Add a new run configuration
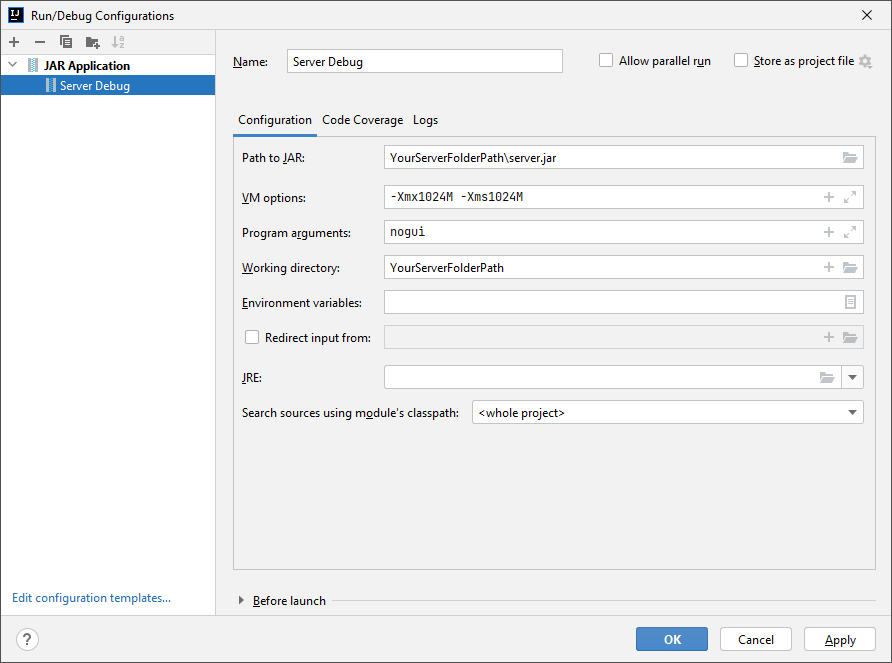The image size is (892, 663). pyautogui.click(x=14, y=42)
